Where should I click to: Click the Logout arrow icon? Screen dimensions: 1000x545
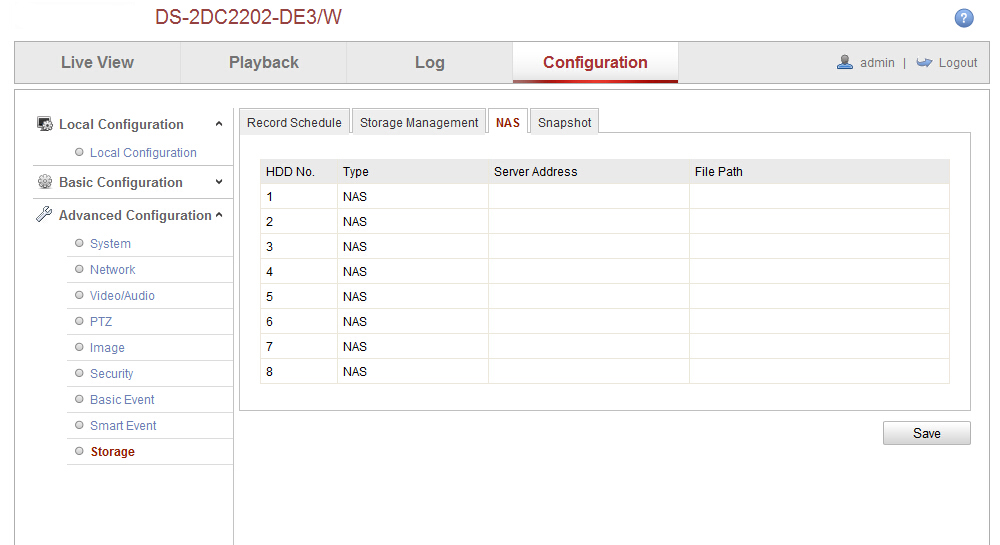coord(924,62)
